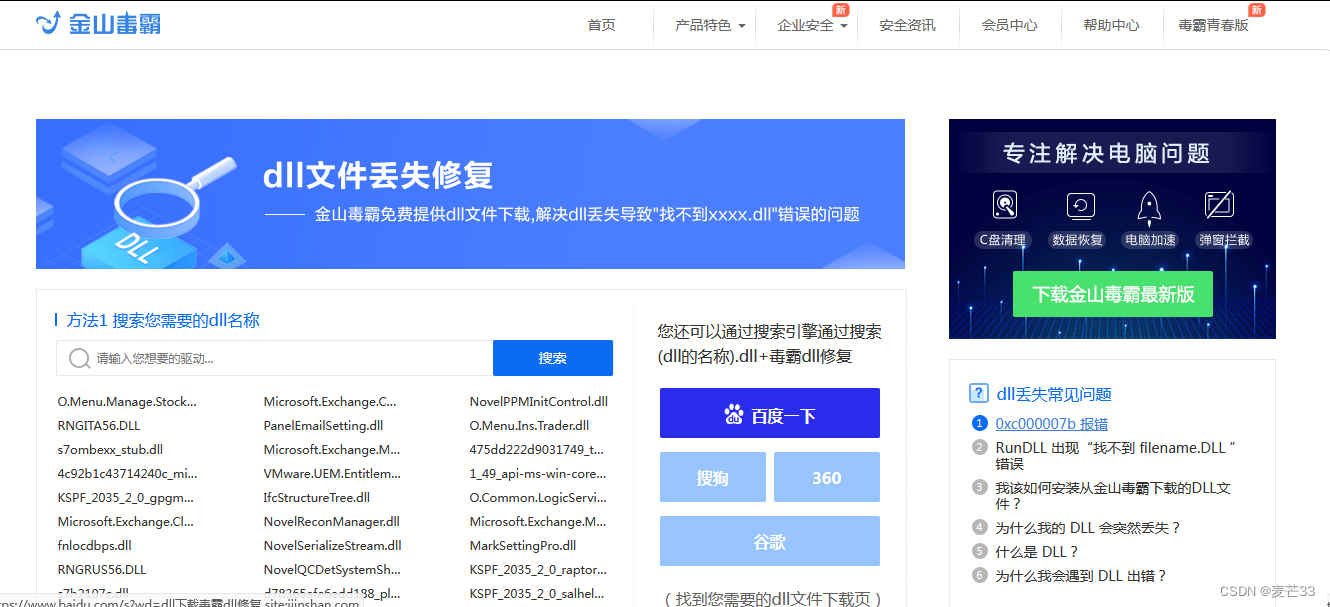Open 为什么我会遇到 DLL 出错 question
1330x607 pixels.
[1081, 575]
